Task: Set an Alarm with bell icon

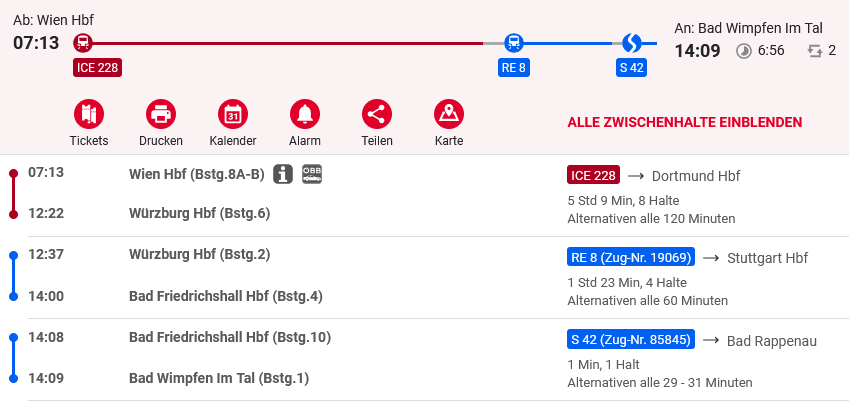Action: pyautogui.click(x=305, y=114)
